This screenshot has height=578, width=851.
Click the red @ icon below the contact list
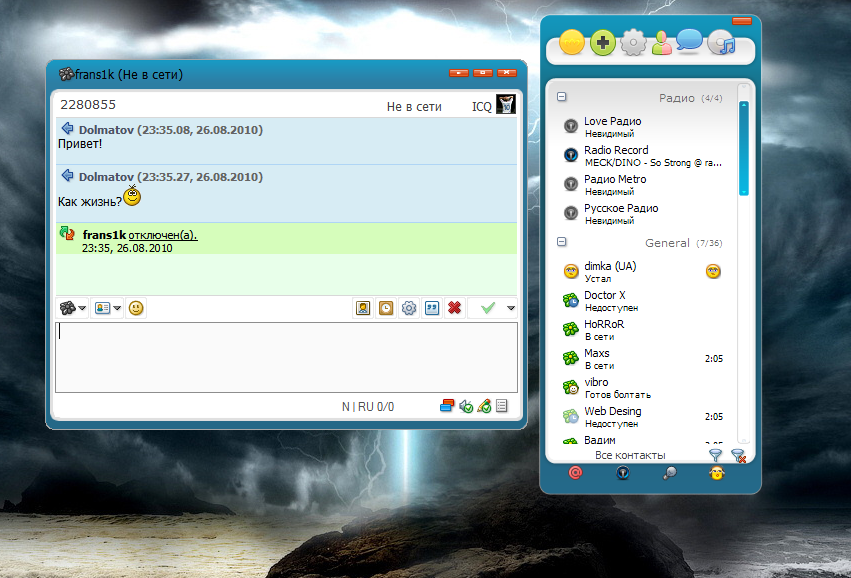(x=575, y=473)
